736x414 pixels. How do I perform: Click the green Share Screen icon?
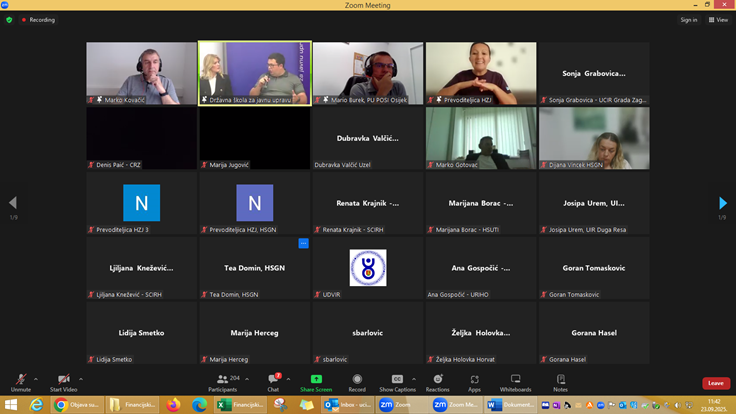316,380
